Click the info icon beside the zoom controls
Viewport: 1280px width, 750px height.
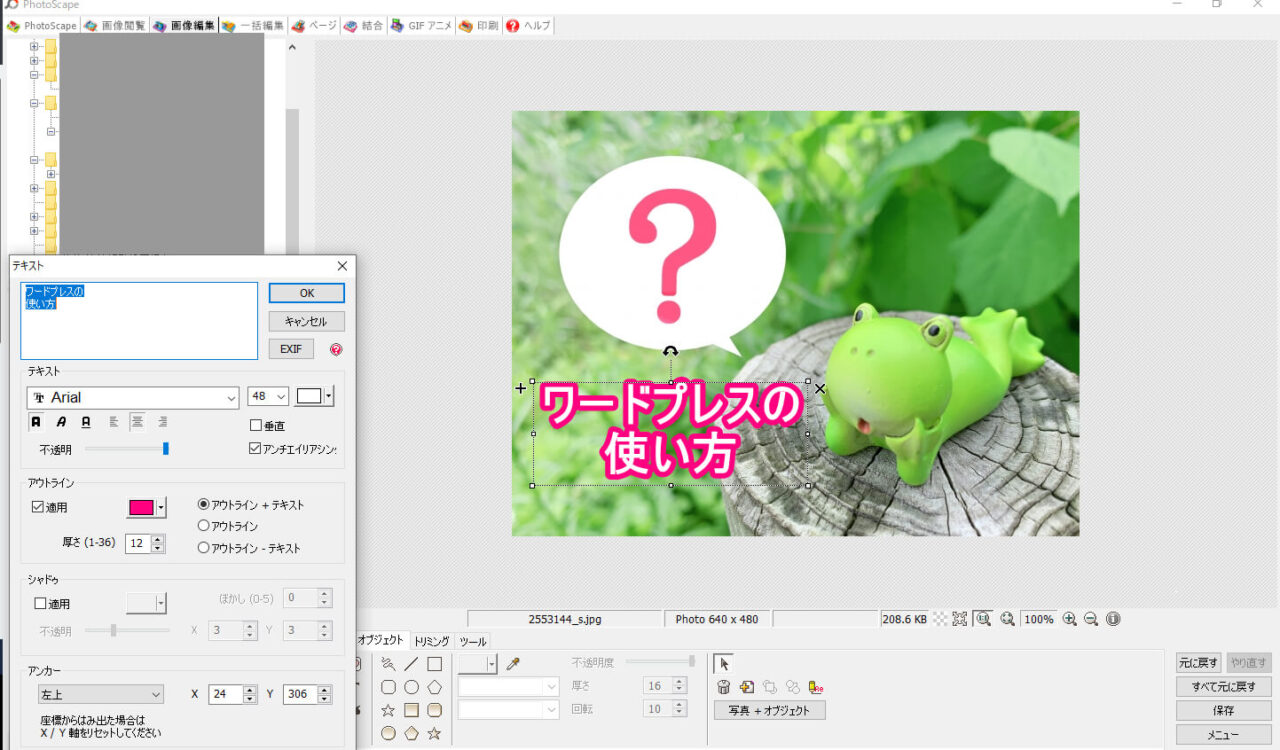click(x=1113, y=619)
